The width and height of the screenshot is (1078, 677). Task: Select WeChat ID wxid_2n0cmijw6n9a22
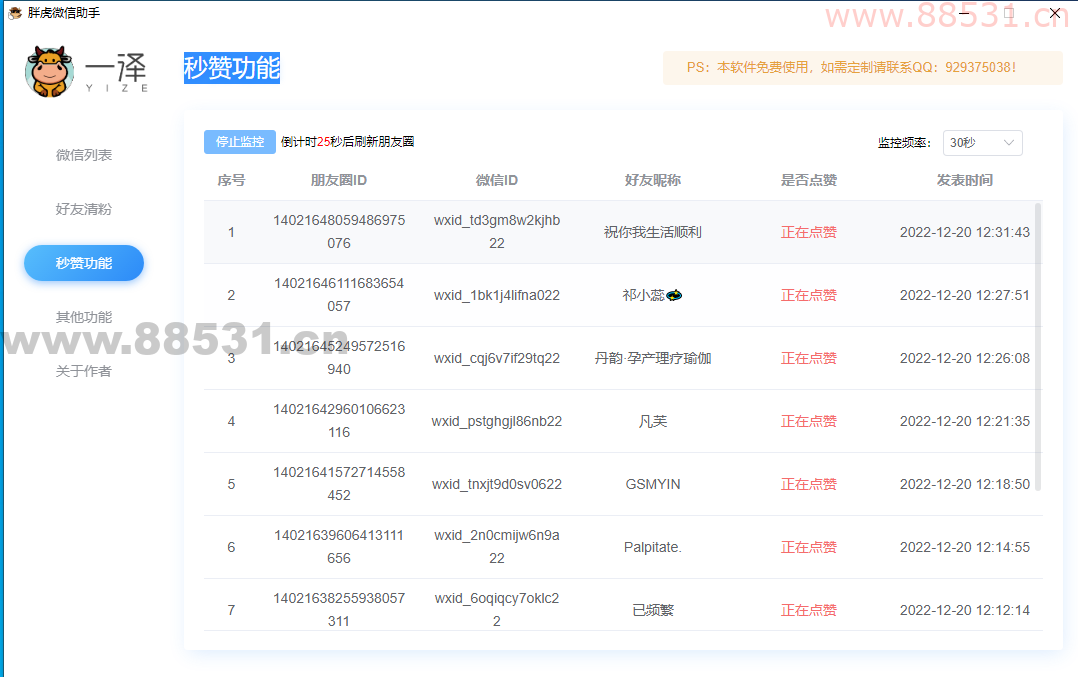click(497, 546)
